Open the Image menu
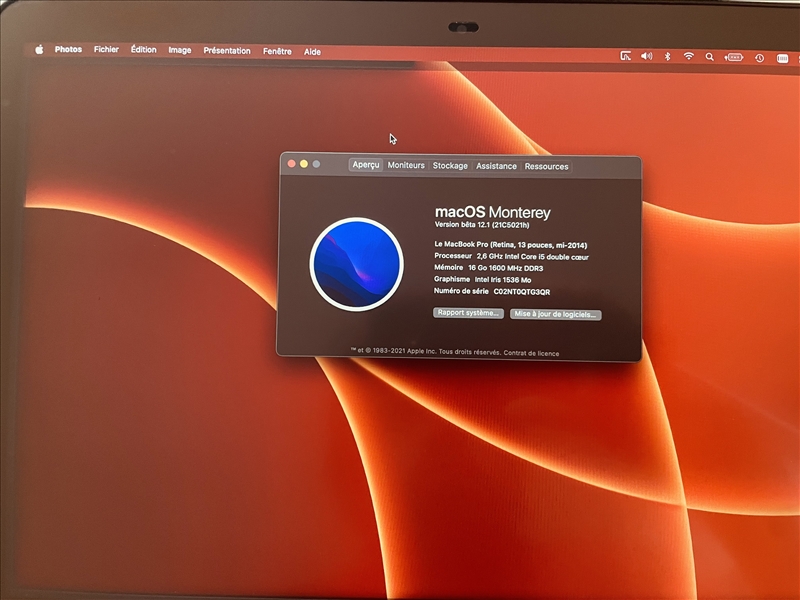This screenshot has height=600, width=800. pos(180,50)
